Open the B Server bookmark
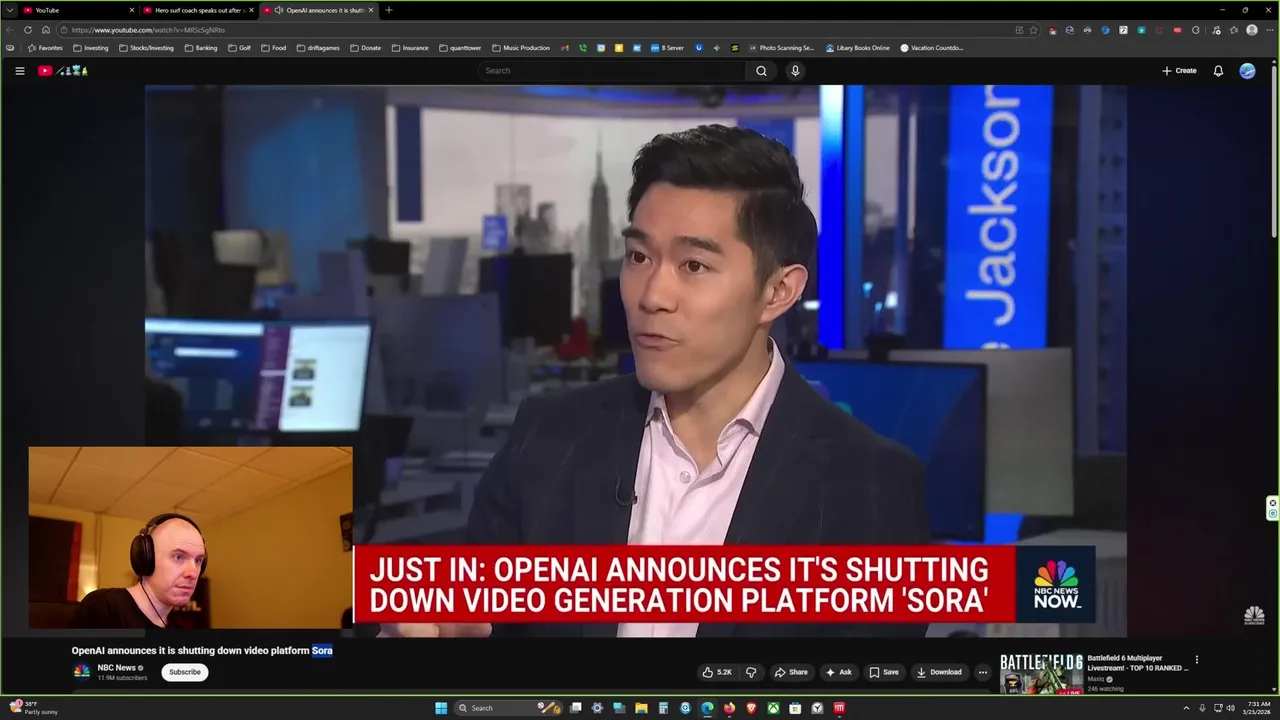Image resolution: width=1280 pixels, height=720 pixels. pos(666,48)
